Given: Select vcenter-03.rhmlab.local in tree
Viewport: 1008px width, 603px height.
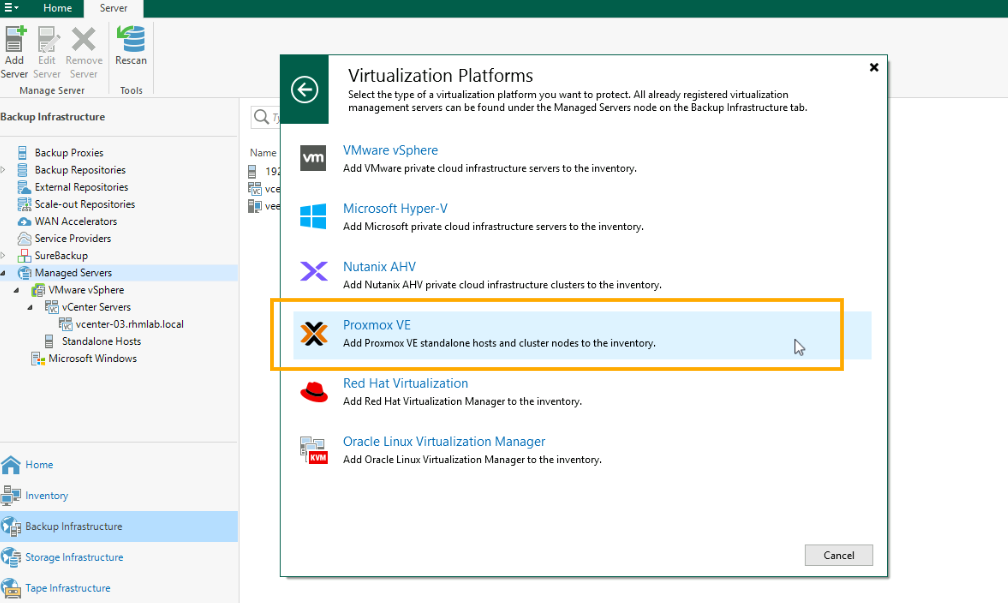Looking at the screenshot, I should click(129, 324).
